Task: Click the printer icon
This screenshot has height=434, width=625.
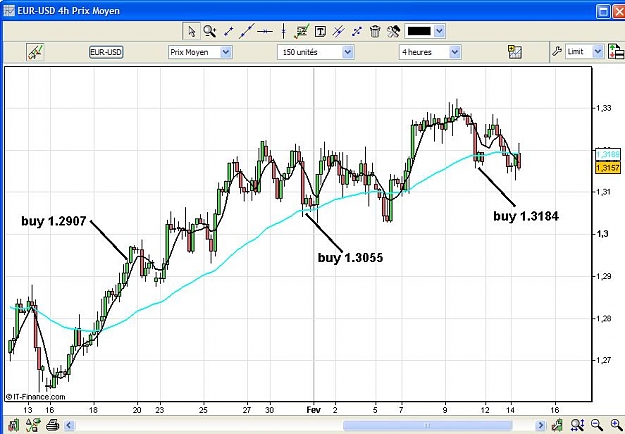Action: (52, 425)
